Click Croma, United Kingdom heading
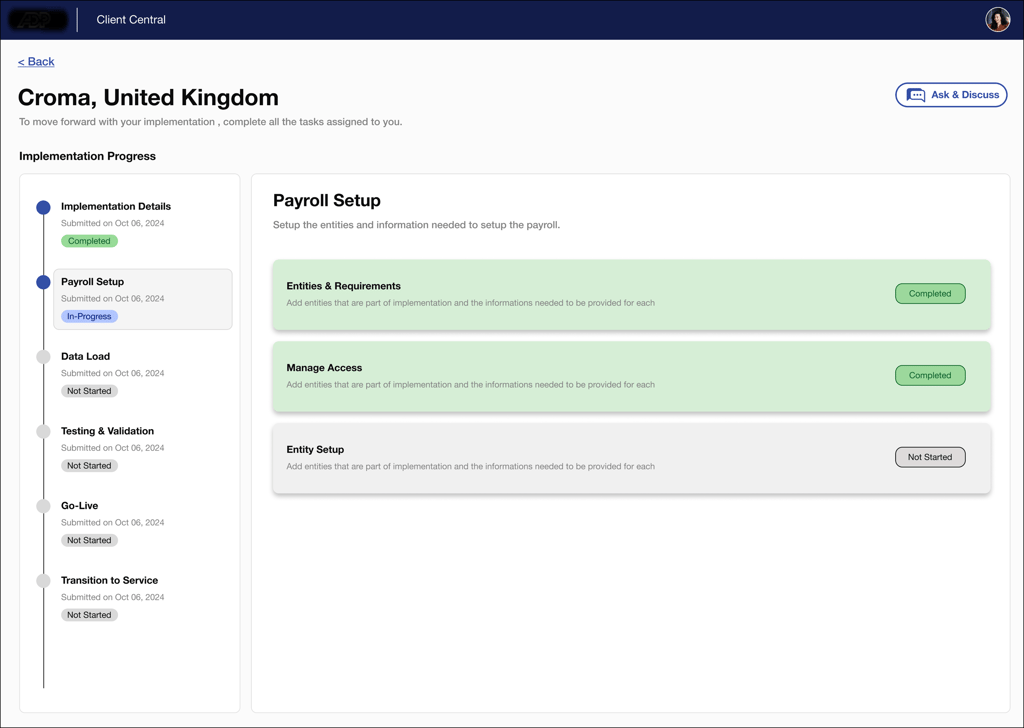 (148, 97)
